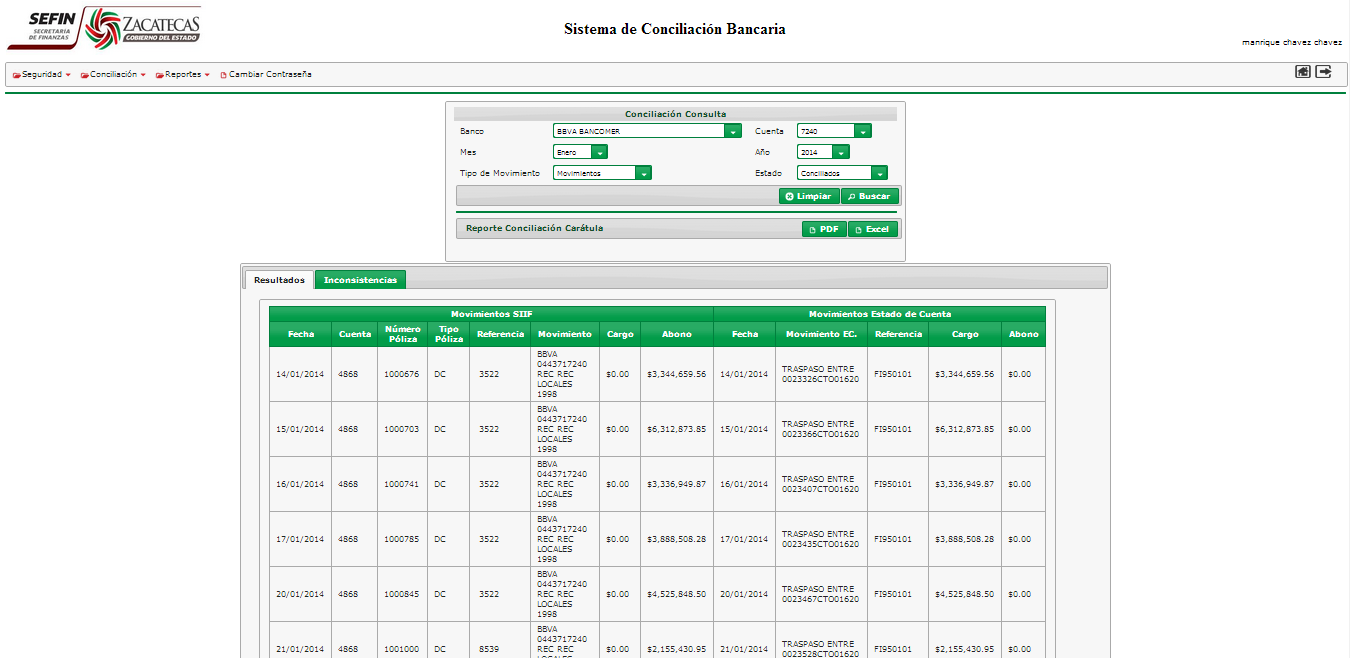Expand the Año dropdown arrow
The height and width of the screenshot is (658, 1350).
click(x=841, y=152)
